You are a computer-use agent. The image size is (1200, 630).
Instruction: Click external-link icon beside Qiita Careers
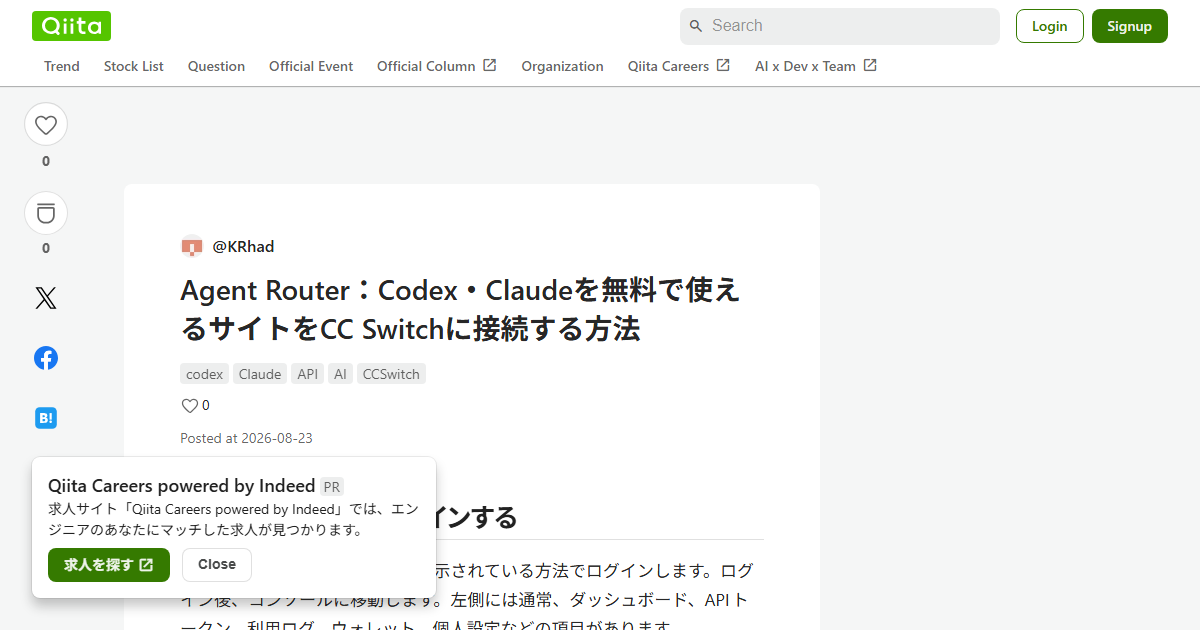coord(723,65)
